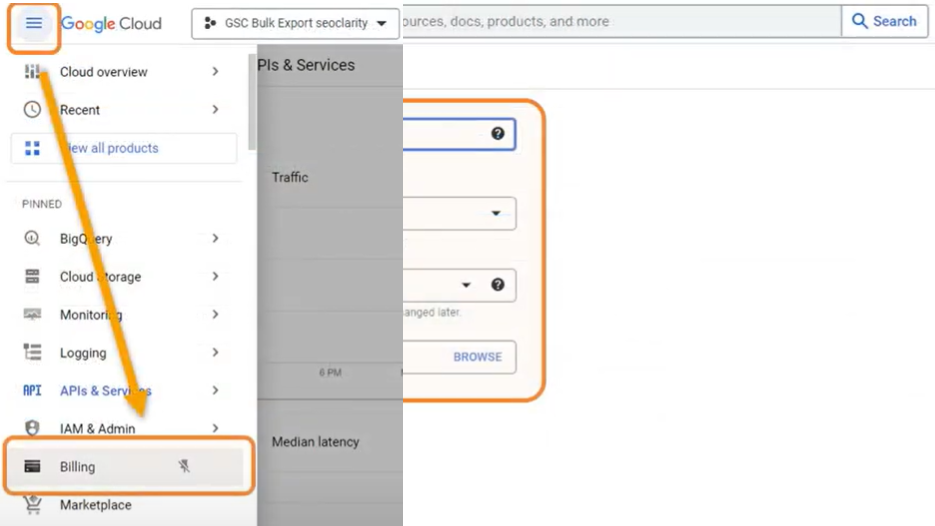Screen dimensions: 935x526
Task: Click the help icon in top form field
Action: coord(497,134)
